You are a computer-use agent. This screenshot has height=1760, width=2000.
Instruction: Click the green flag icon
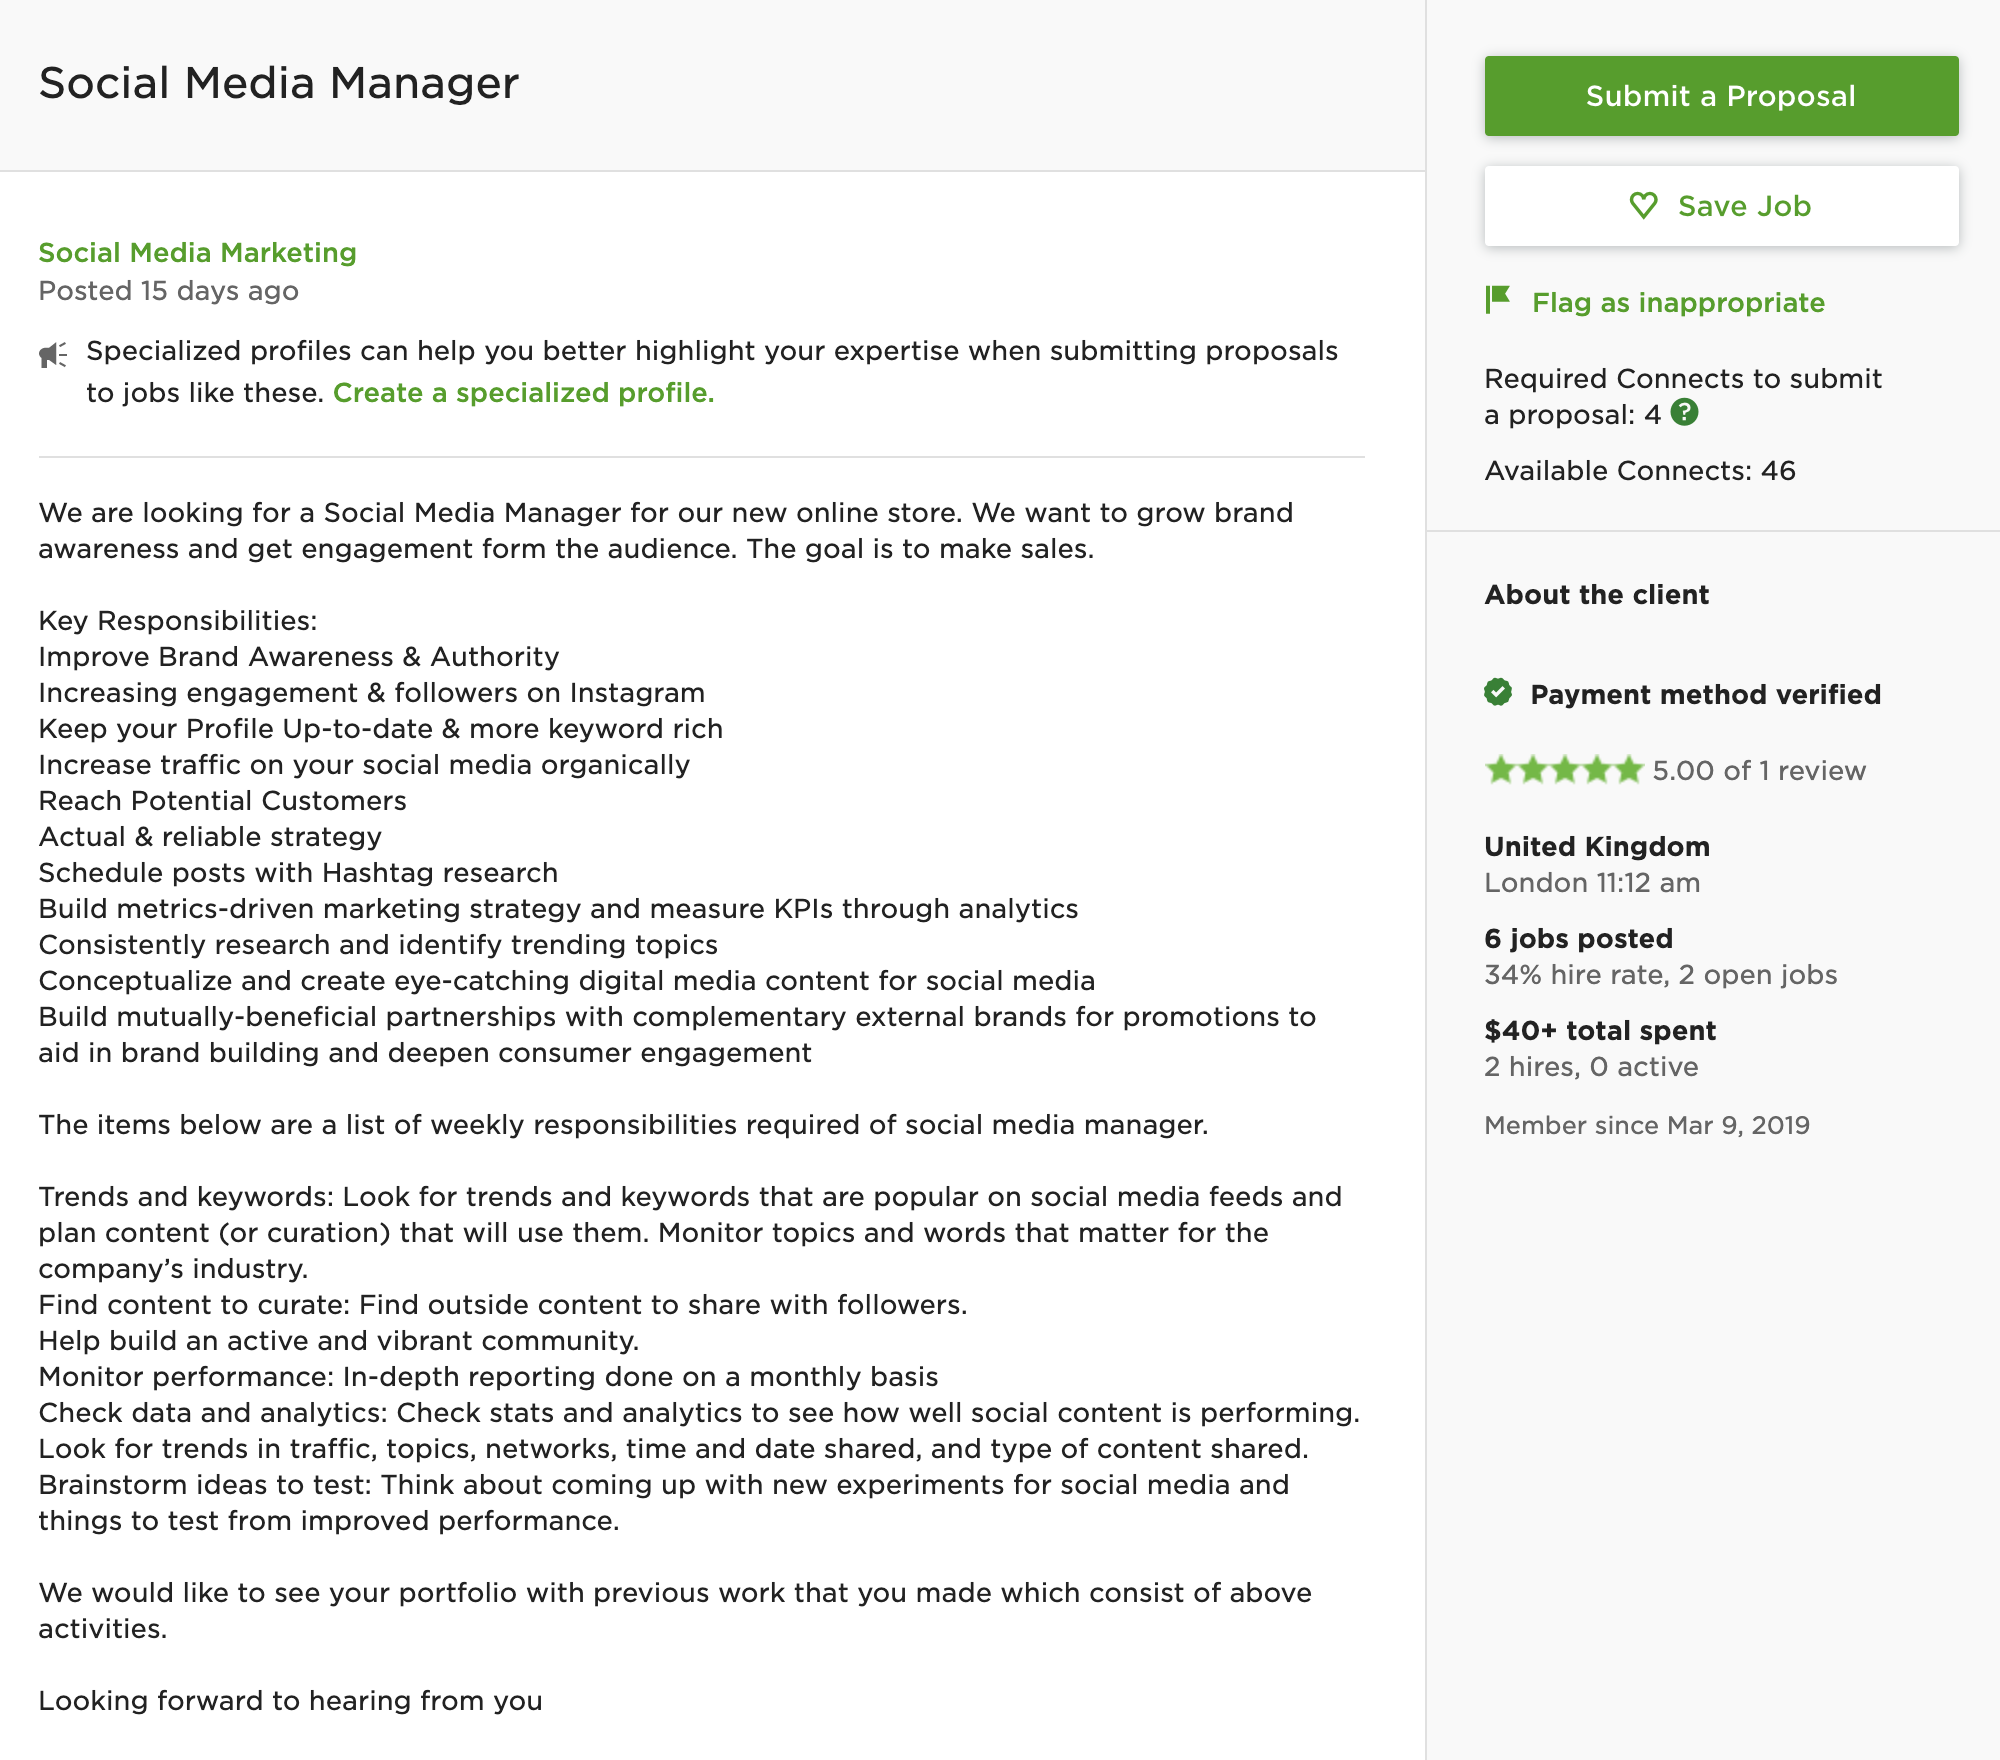1498,300
